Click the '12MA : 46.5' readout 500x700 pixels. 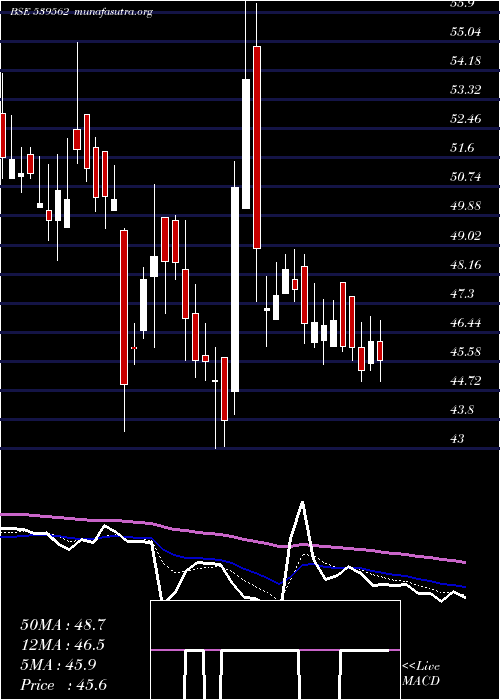point(63,645)
